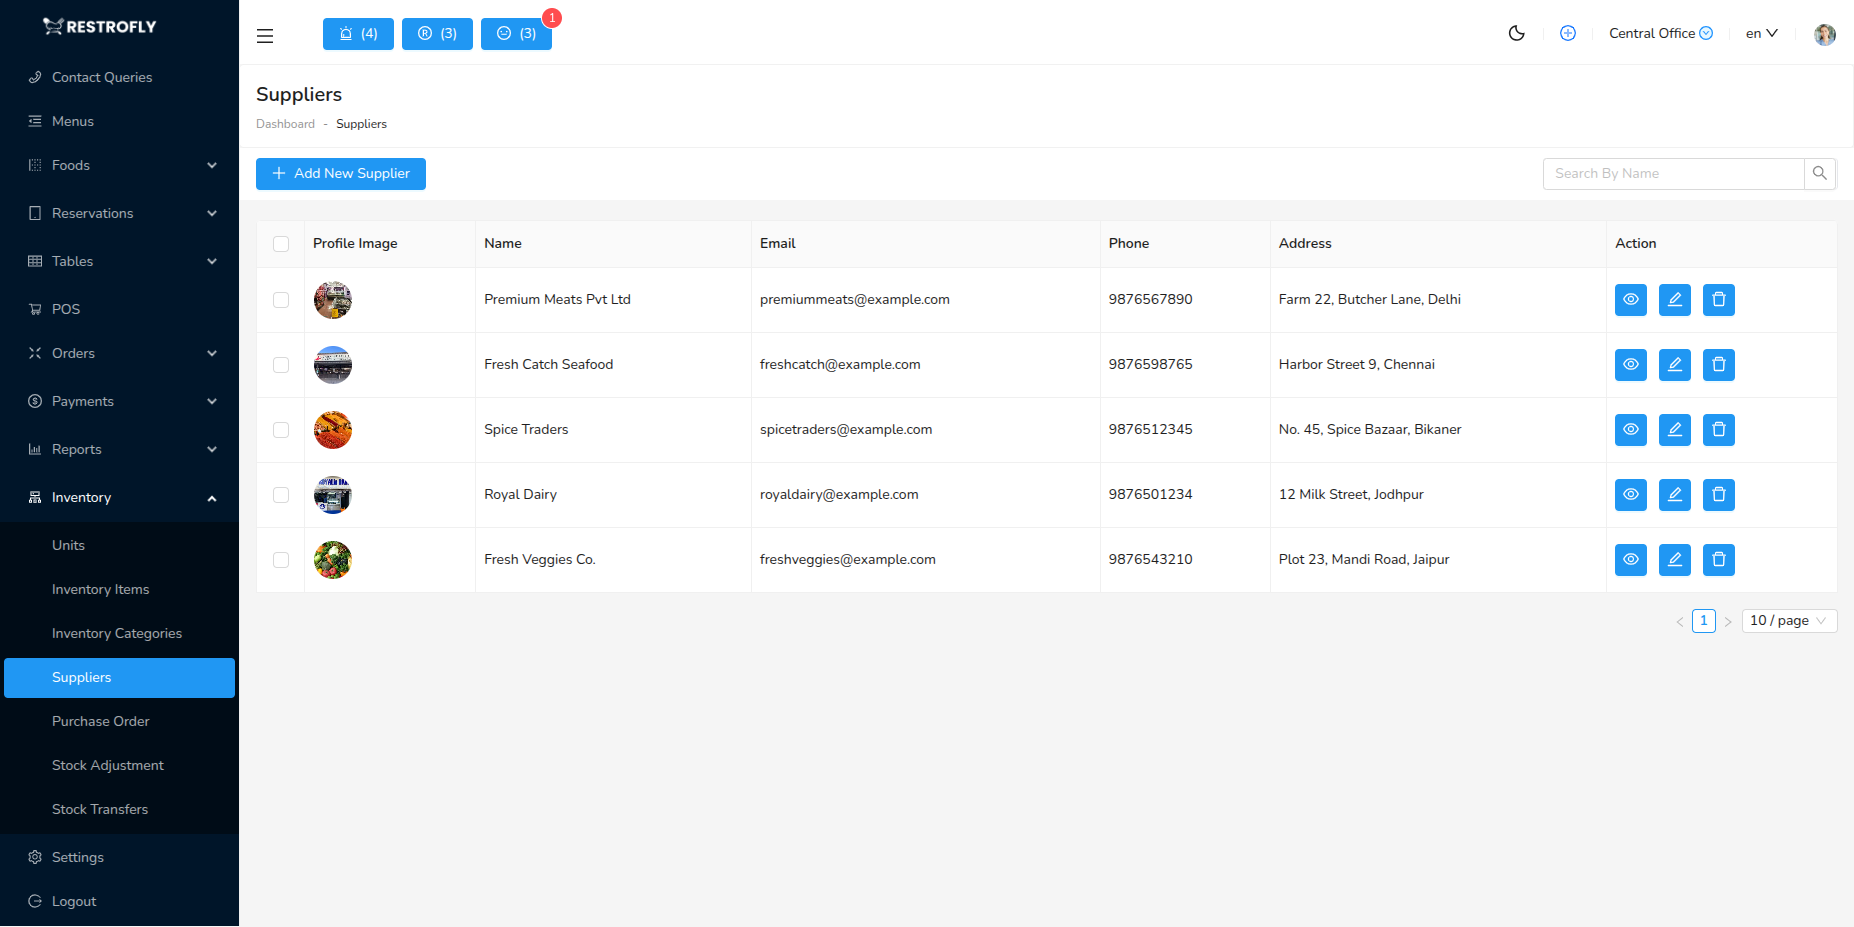
Task: Edit the Spice Traders supplier record
Action: coord(1674,429)
